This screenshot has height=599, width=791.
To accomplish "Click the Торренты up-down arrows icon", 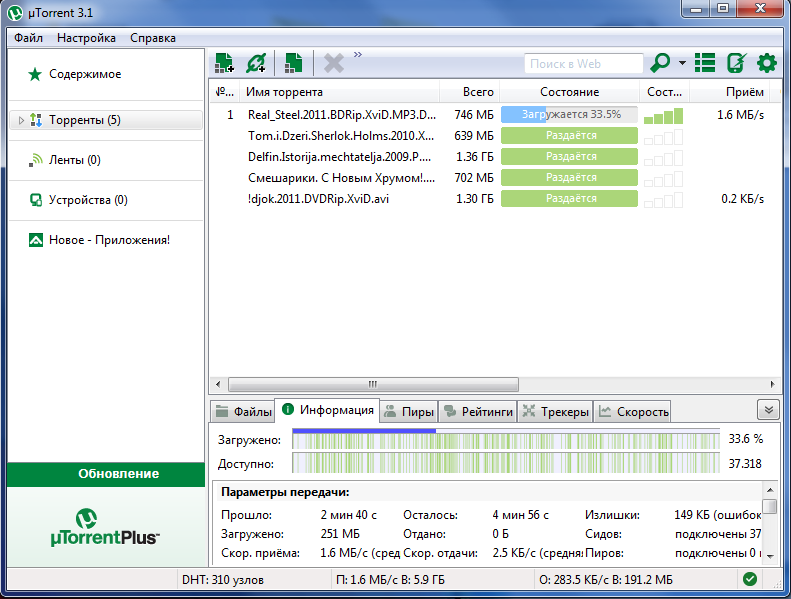I will pos(36,120).
